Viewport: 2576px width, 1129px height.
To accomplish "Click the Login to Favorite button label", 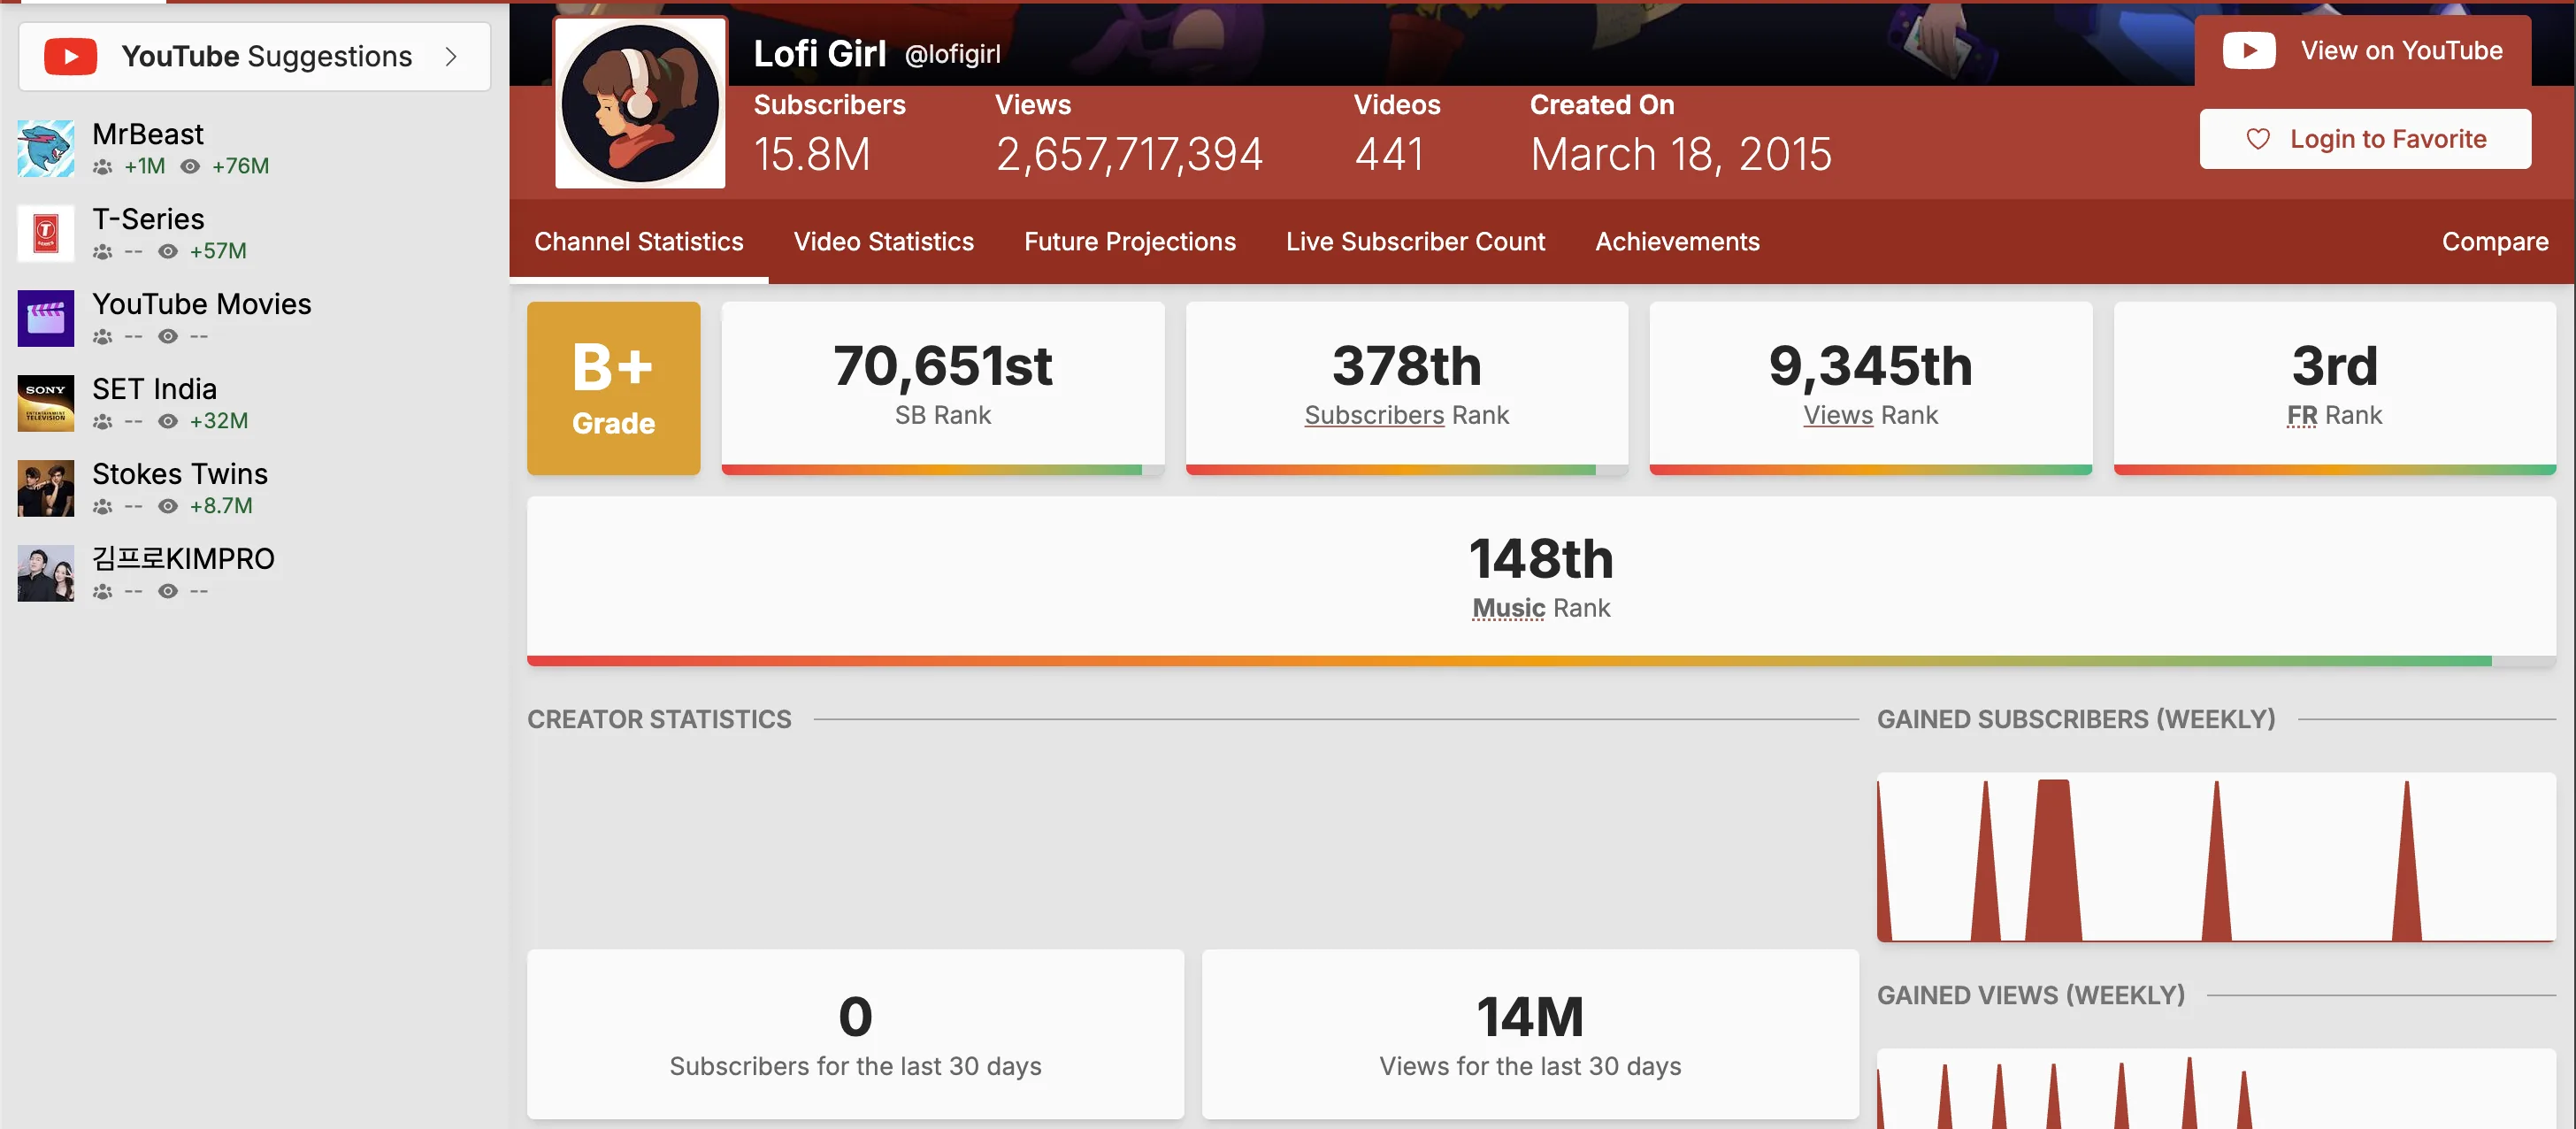I will coord(2388,139).
